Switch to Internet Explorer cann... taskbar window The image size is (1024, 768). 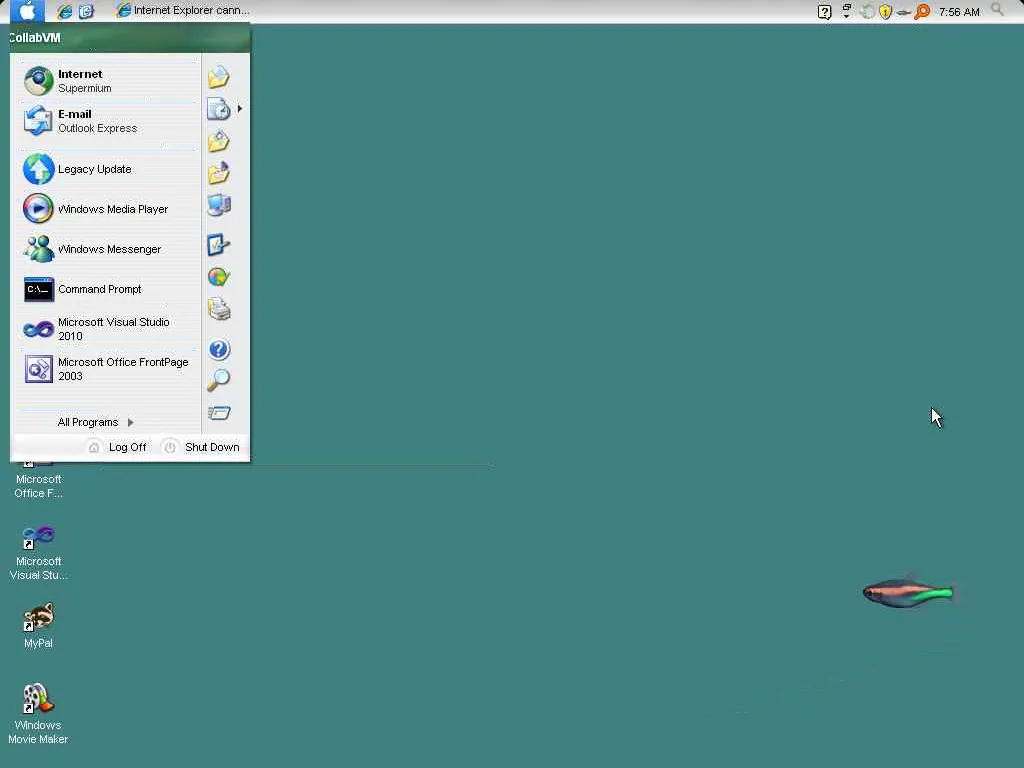click(183, 10)
